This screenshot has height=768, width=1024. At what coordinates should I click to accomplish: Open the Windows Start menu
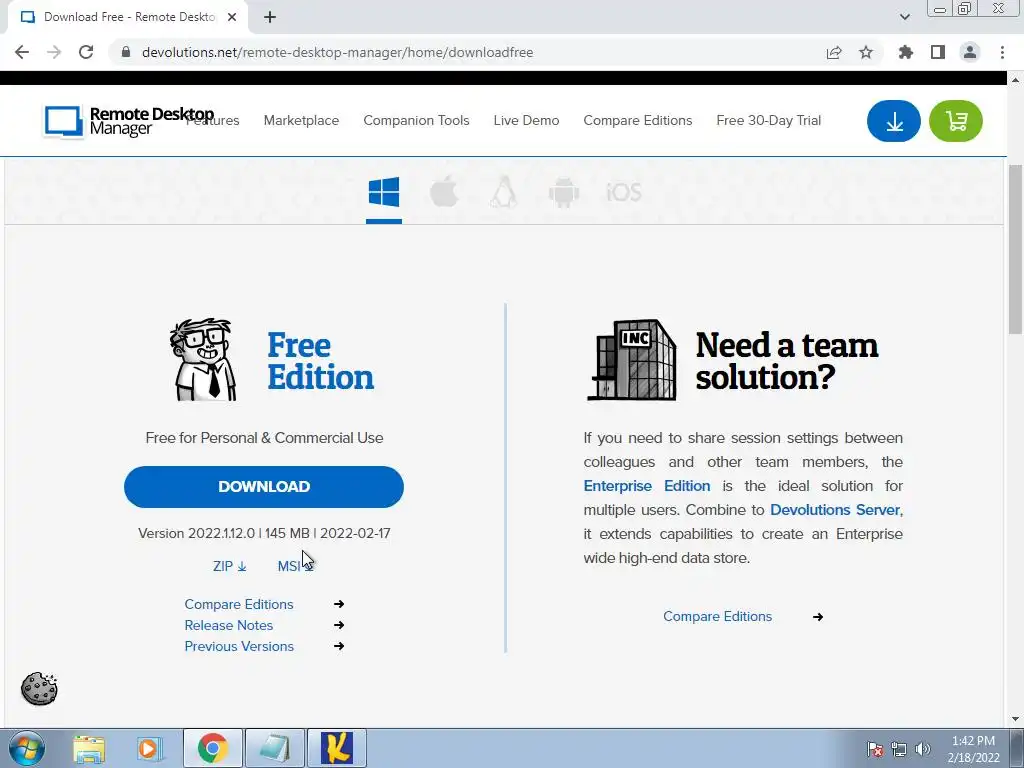click(27, 748)
